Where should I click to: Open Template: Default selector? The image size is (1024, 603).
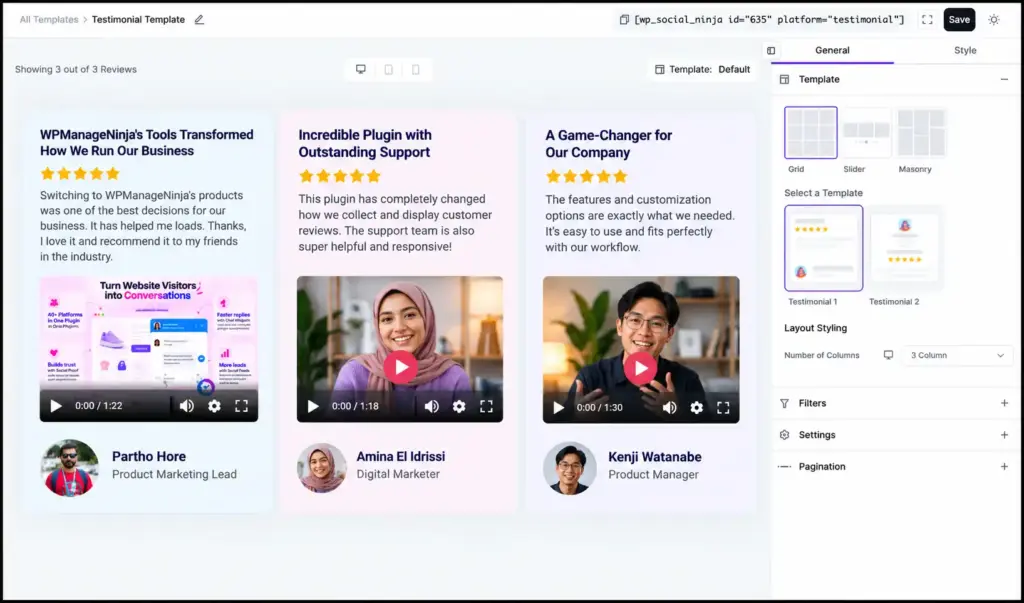703,69
